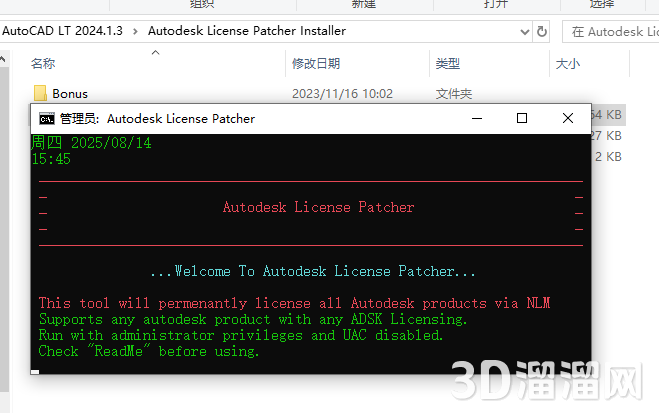Select AutoCAD LT 2024.1.3 in breadcrumb
Screen dimensions: 659x413
[62, 31]
